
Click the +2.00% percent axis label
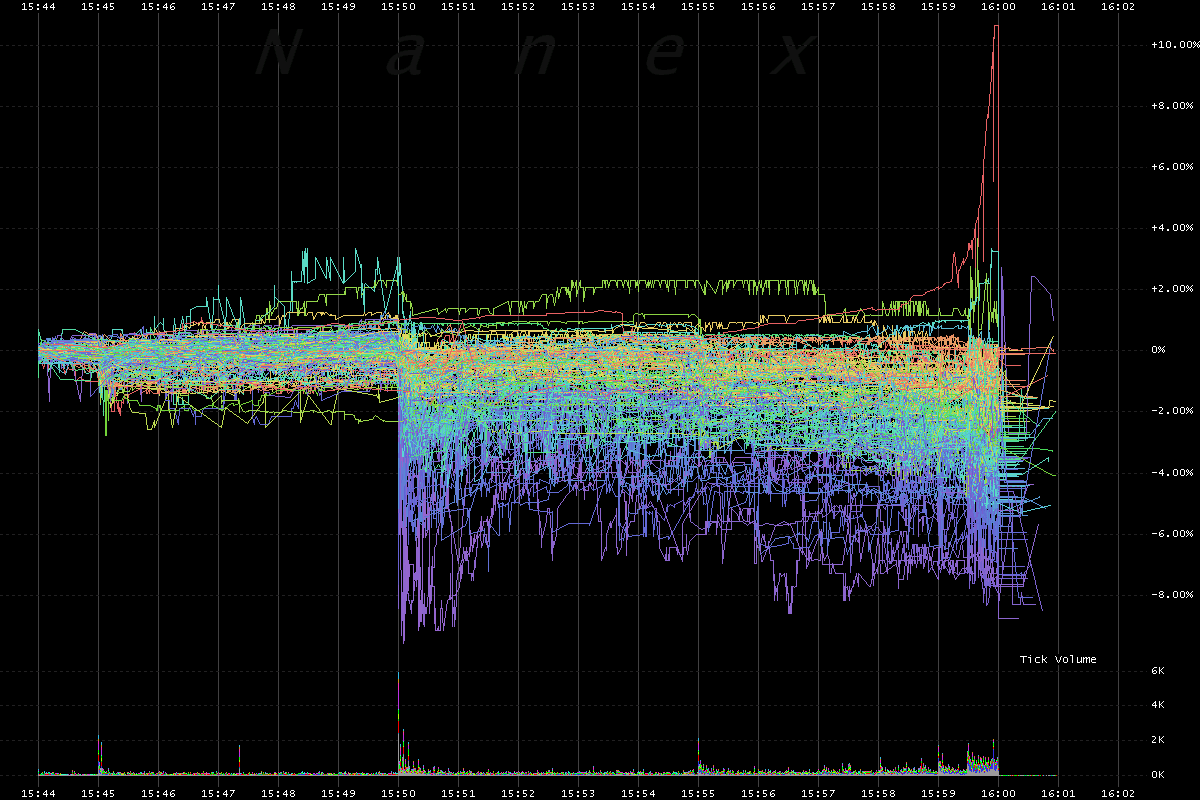[1172, 289]
